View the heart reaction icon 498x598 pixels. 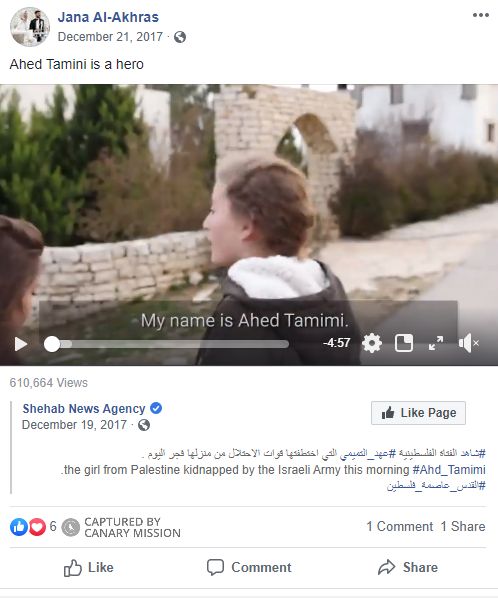point(37,527)
